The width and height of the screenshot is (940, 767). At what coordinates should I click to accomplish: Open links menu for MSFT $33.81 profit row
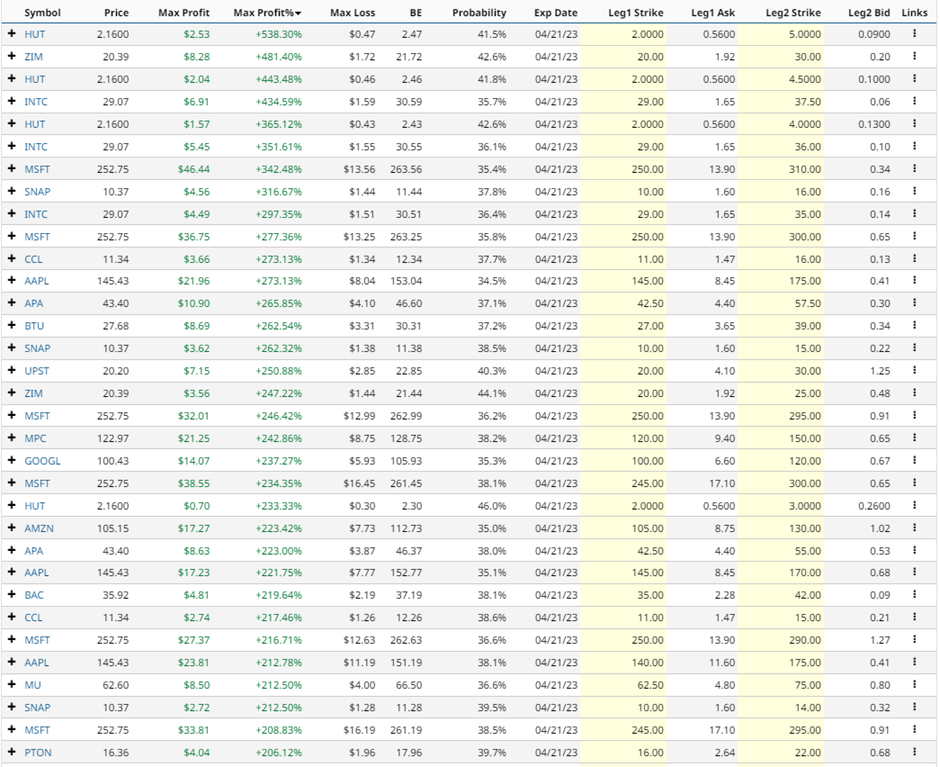pos(914,729)
